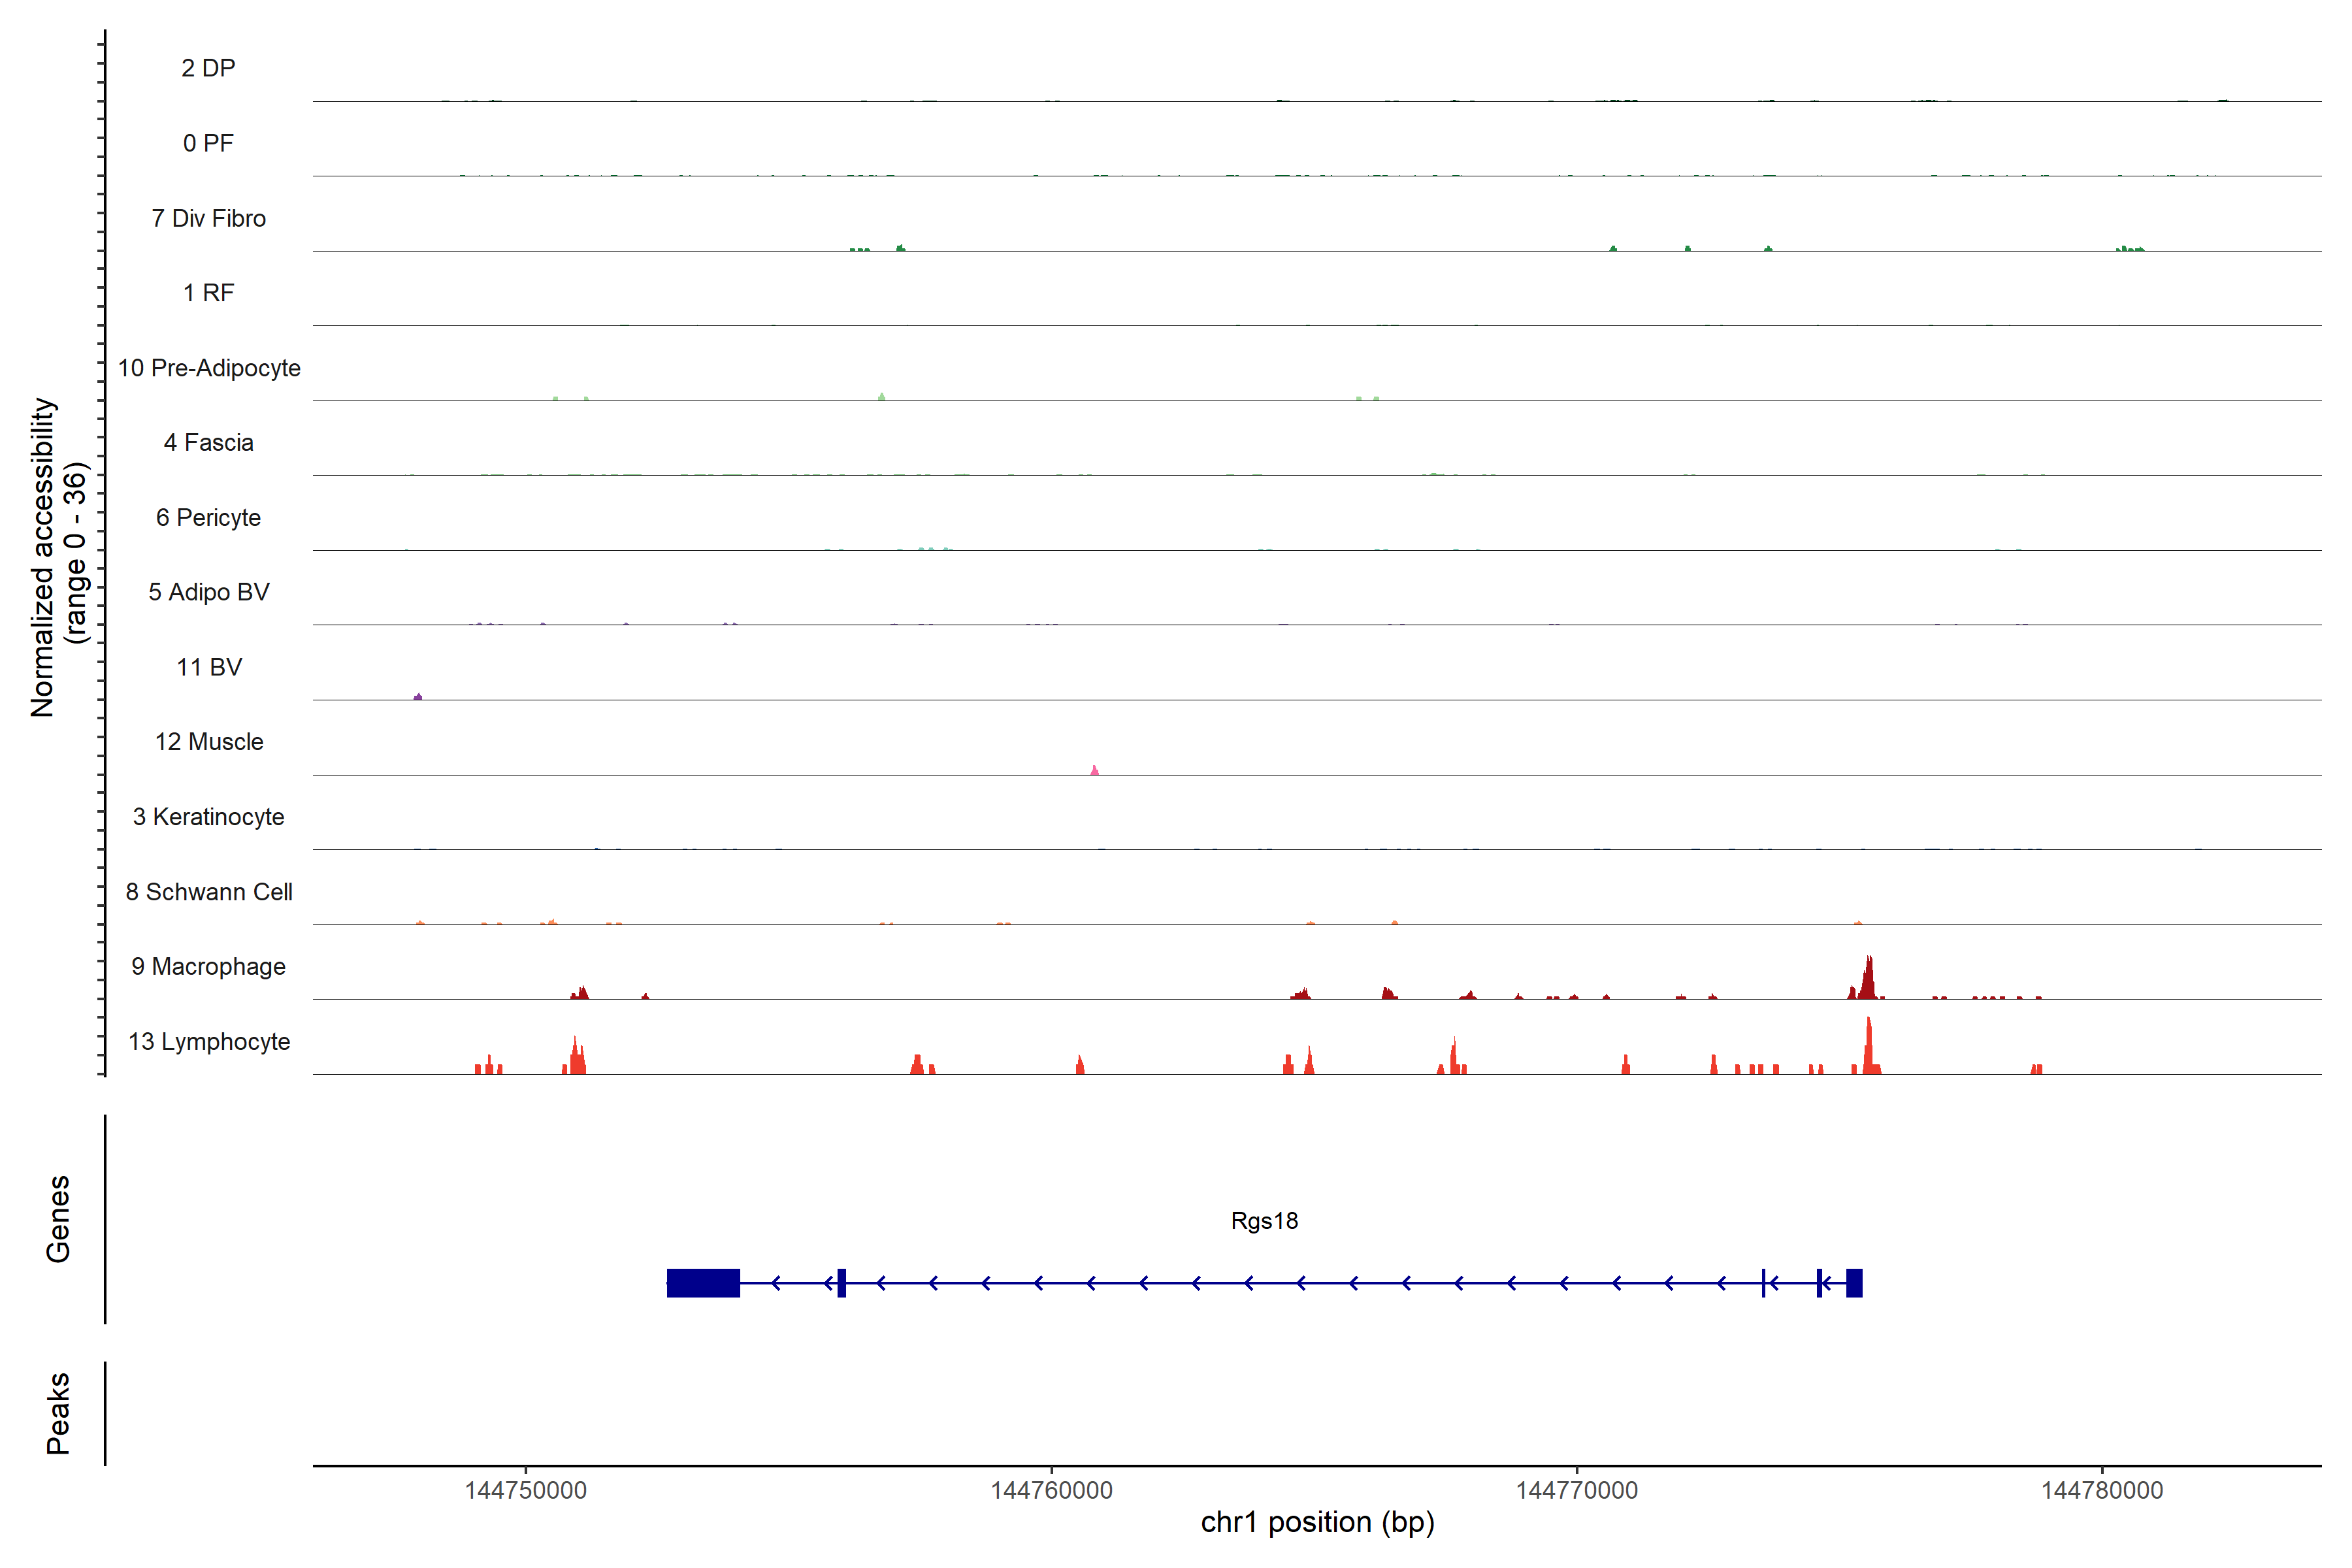Click the Rgs18 gene name label
Viewport: 2352px width, 1568px height.
[1264, 1221]
